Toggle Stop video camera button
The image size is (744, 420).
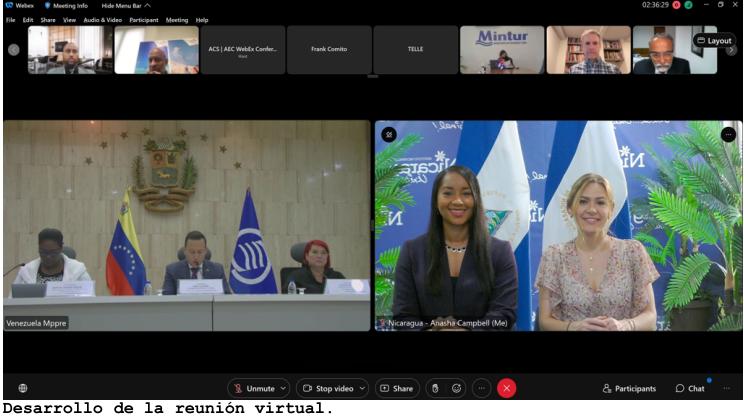tap(326, 388)
